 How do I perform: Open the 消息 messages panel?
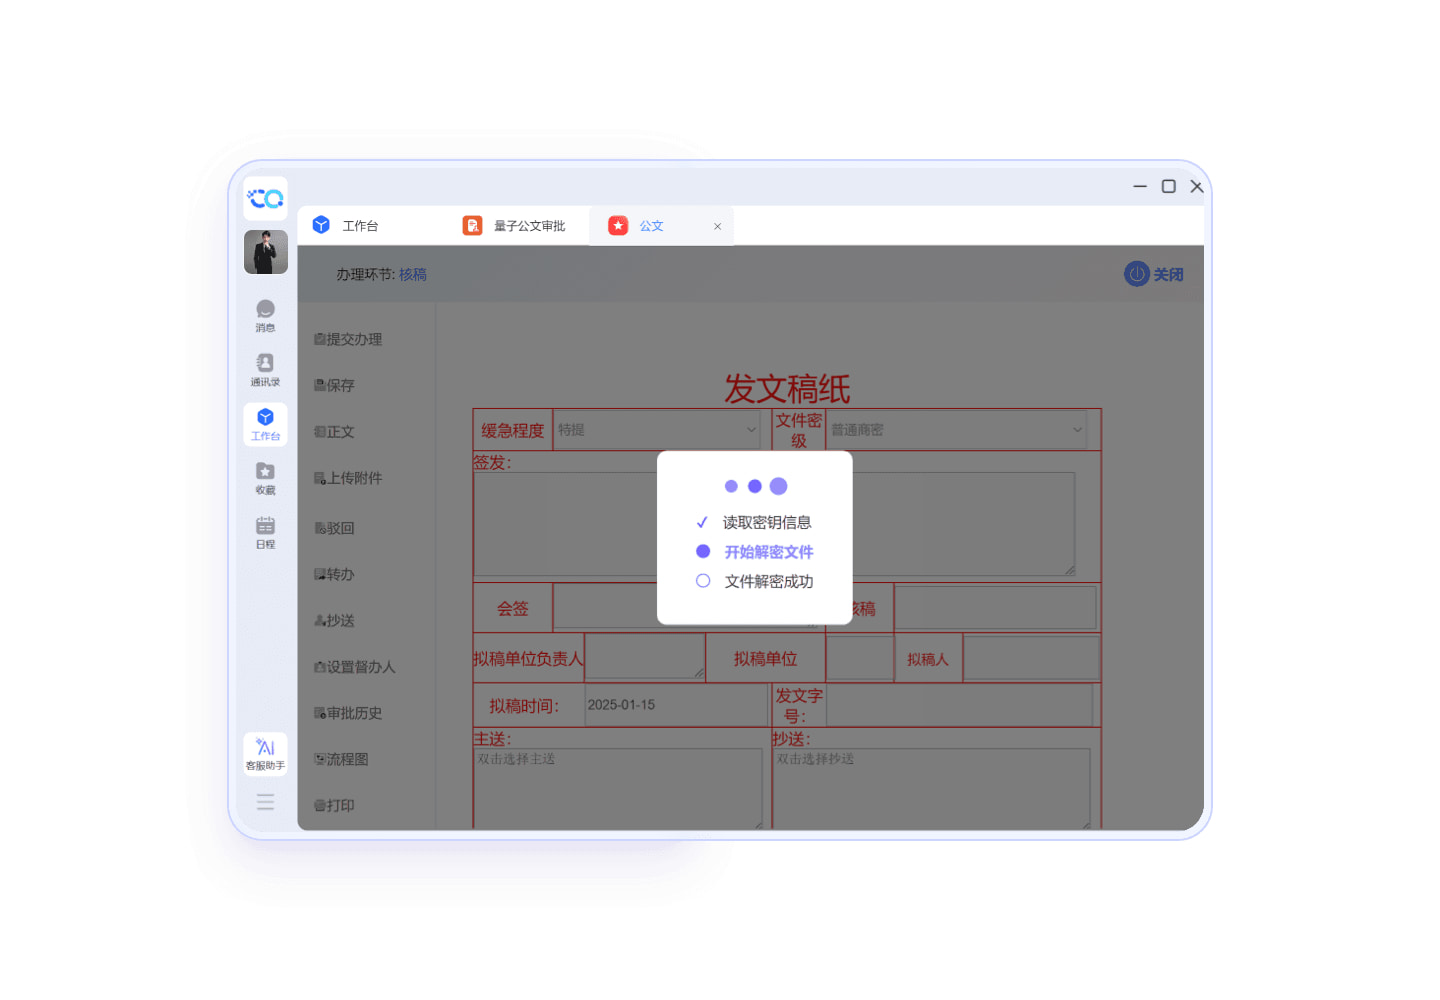265,315
